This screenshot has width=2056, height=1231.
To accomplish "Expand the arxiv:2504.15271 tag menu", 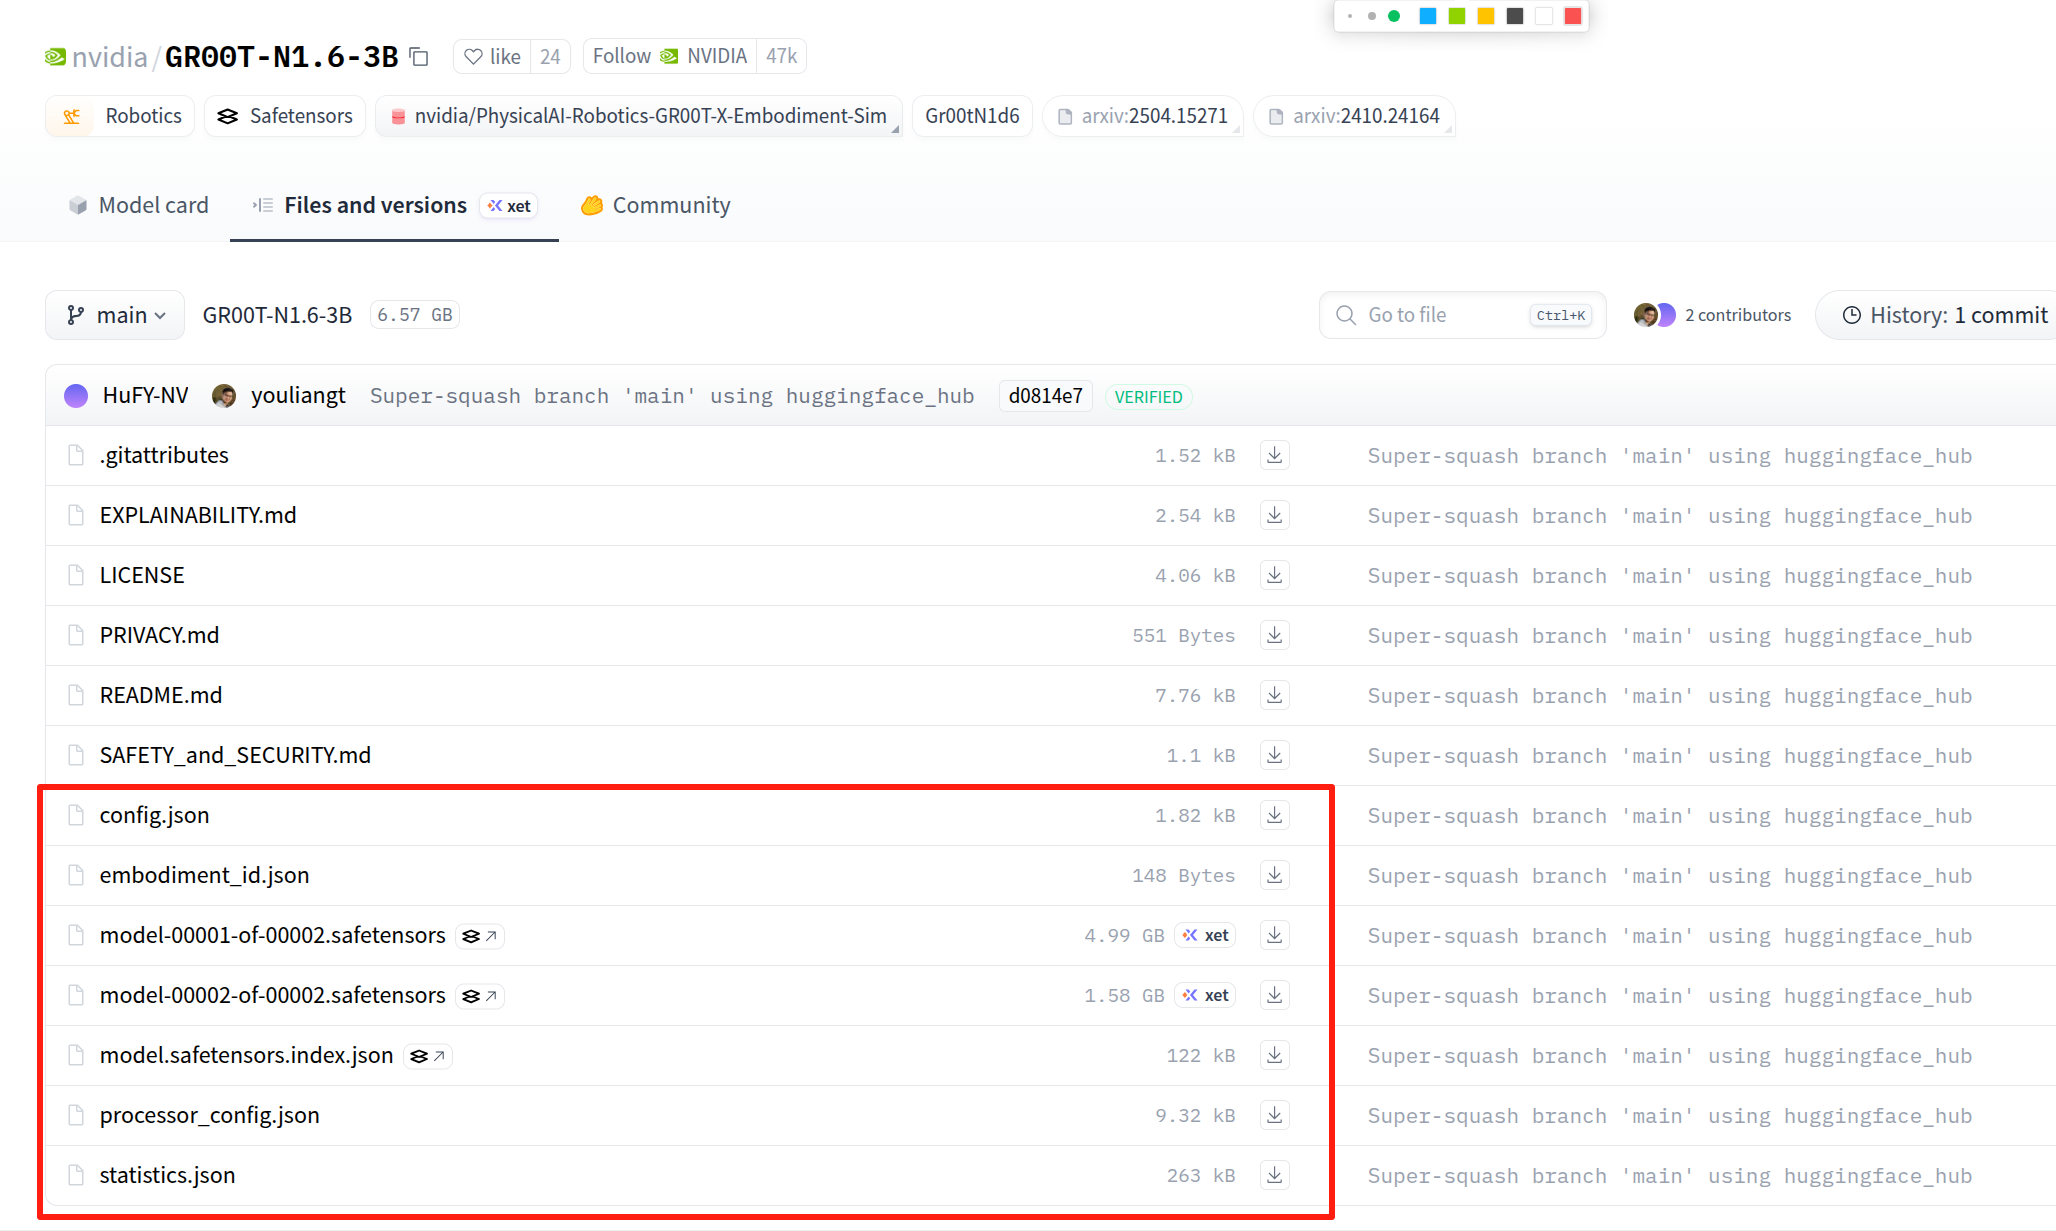I will 1237,129.
